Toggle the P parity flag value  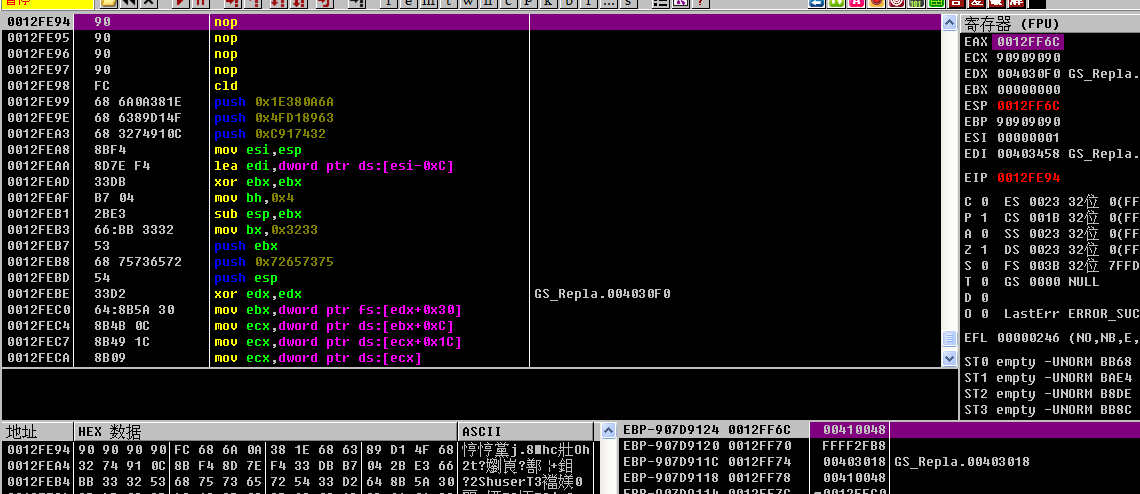[x=985, y=218]
